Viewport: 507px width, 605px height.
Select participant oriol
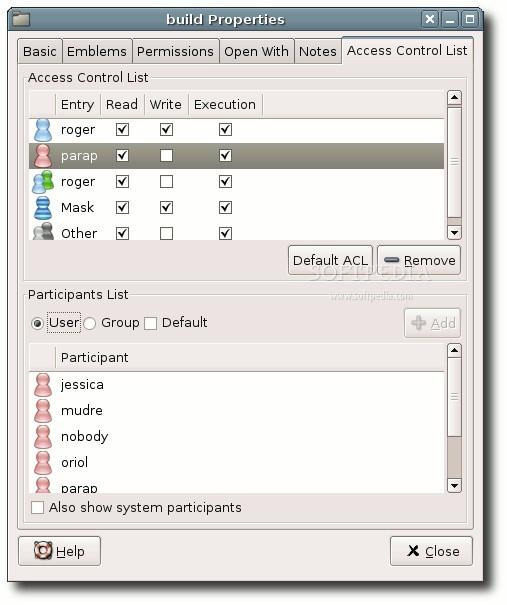[x=74, y=463]
